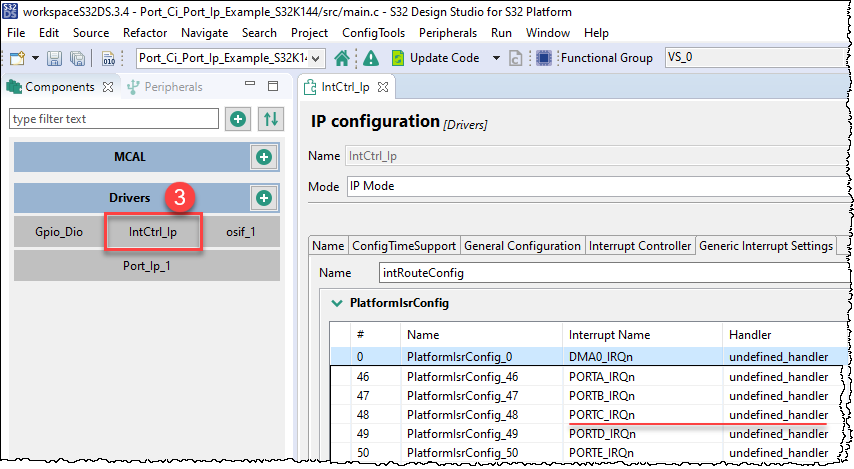
Task: Add a new MCAL component
Action: 264,157
